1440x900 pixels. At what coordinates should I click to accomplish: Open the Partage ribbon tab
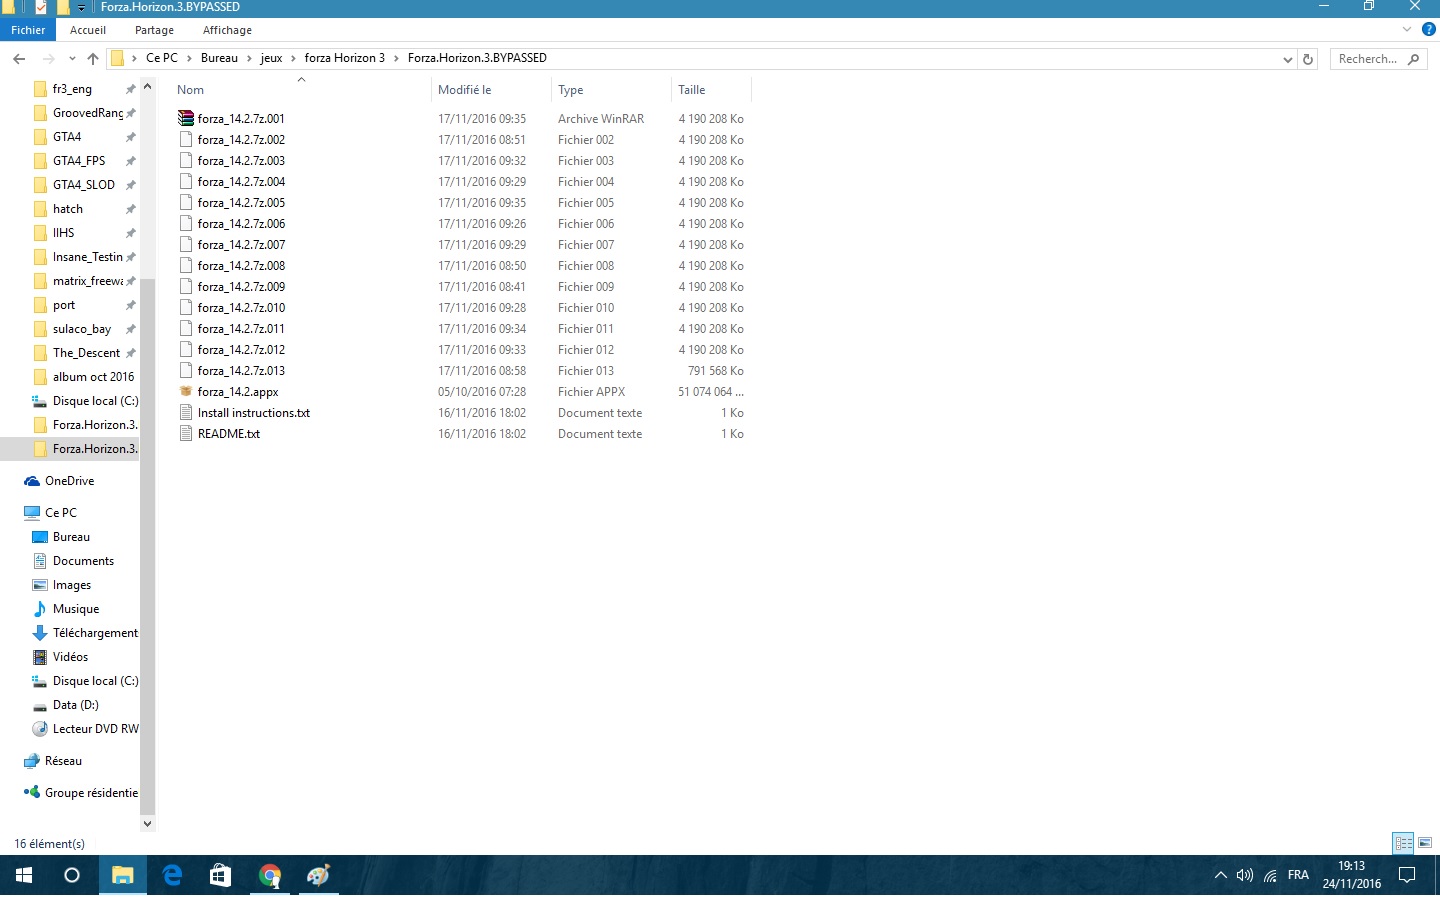(x=154, y=30)
